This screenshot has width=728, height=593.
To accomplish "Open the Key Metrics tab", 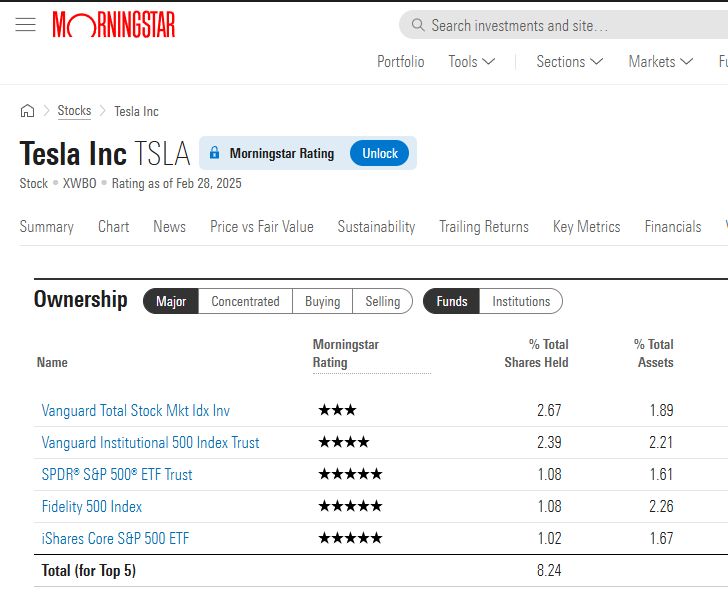I will [586, 227].
